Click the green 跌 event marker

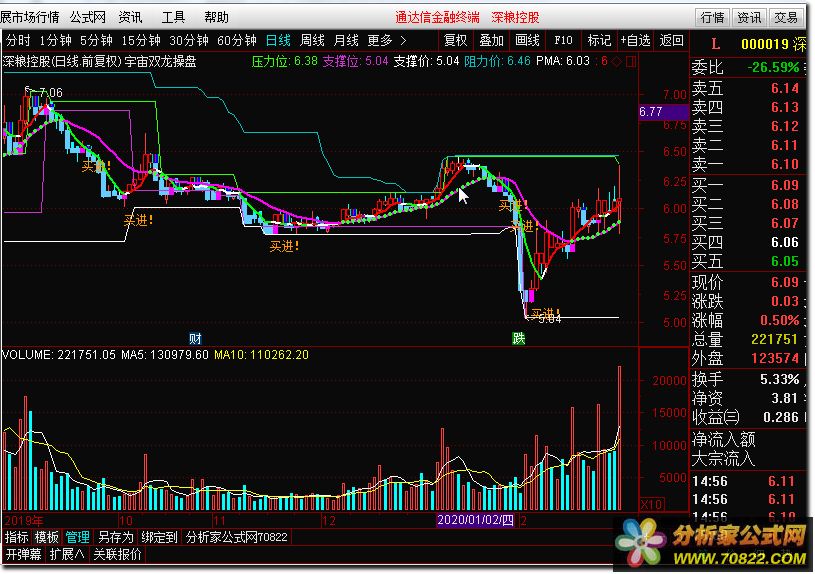(519, 338)
